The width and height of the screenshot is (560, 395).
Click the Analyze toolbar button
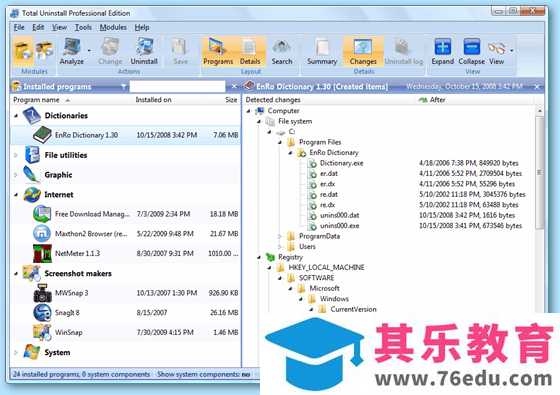coord(72,52)
